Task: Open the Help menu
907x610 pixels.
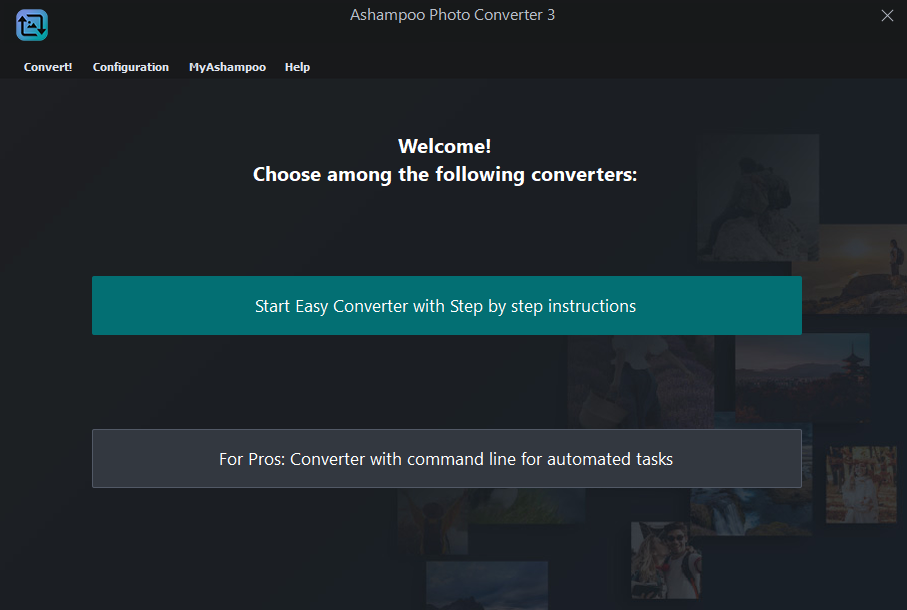Action: click(x=297, y=67)
